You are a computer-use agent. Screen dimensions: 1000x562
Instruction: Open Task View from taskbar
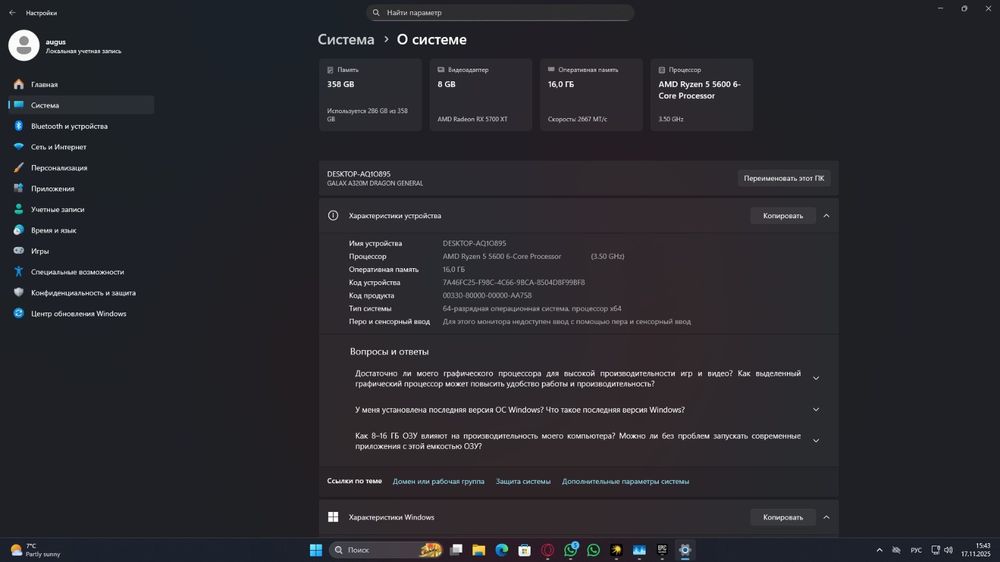click(456, 550)
